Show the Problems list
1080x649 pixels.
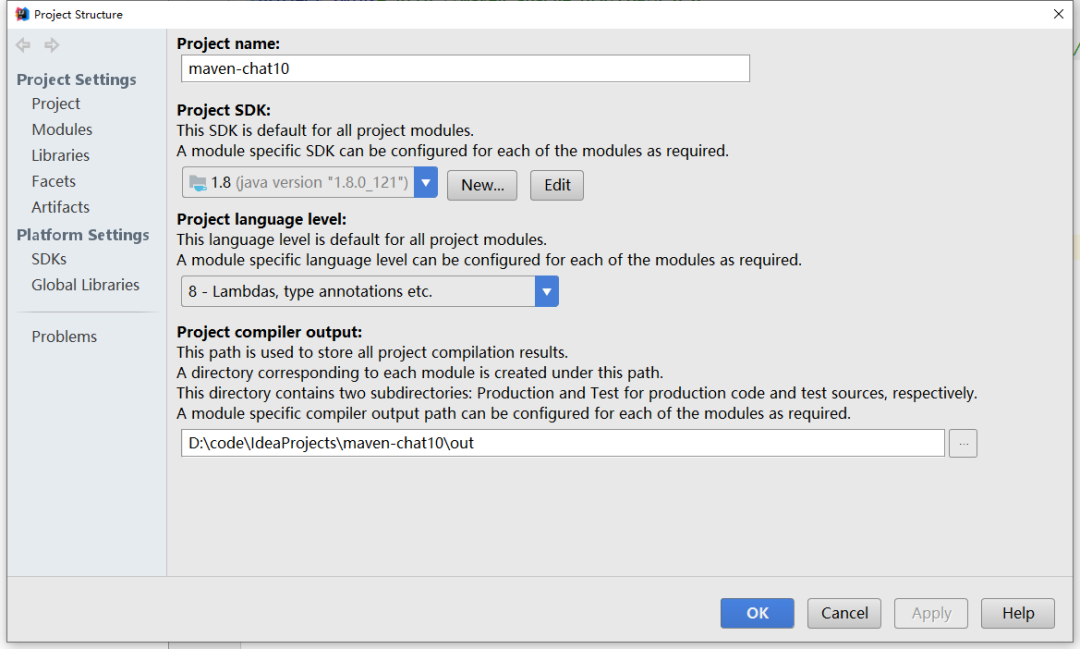pos(65,337)
